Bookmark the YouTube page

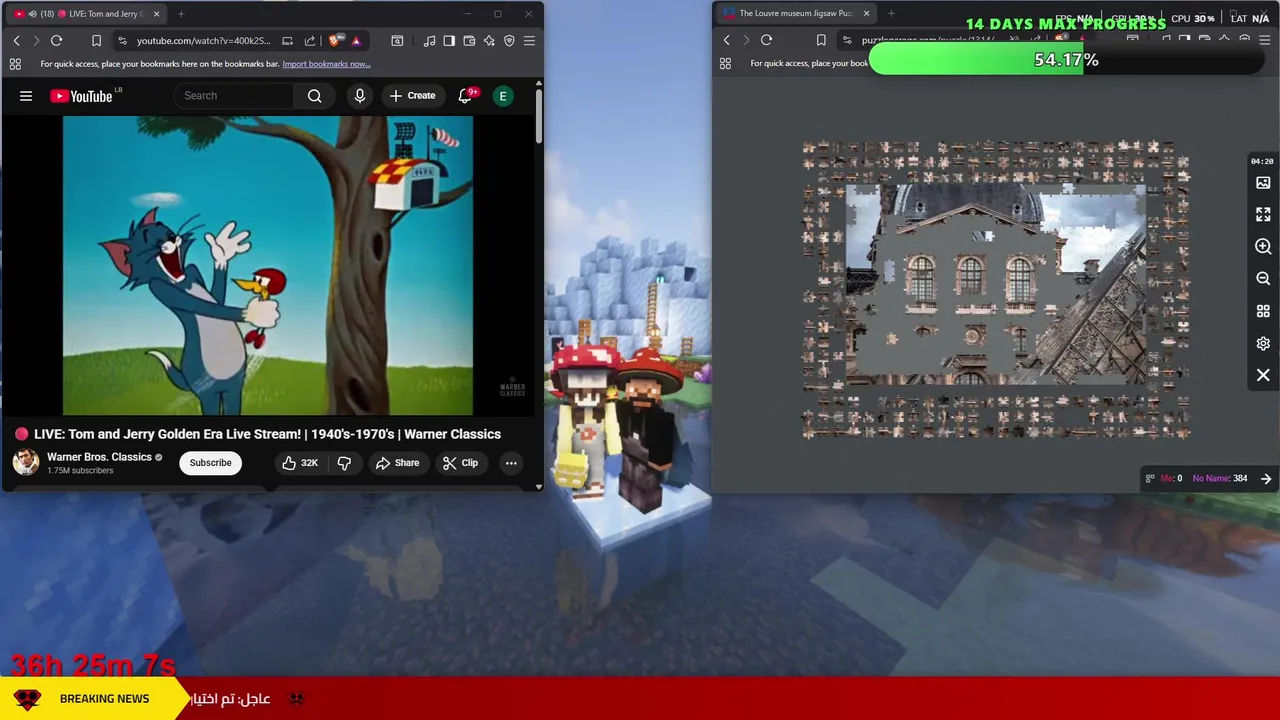(x=96, y=41)
